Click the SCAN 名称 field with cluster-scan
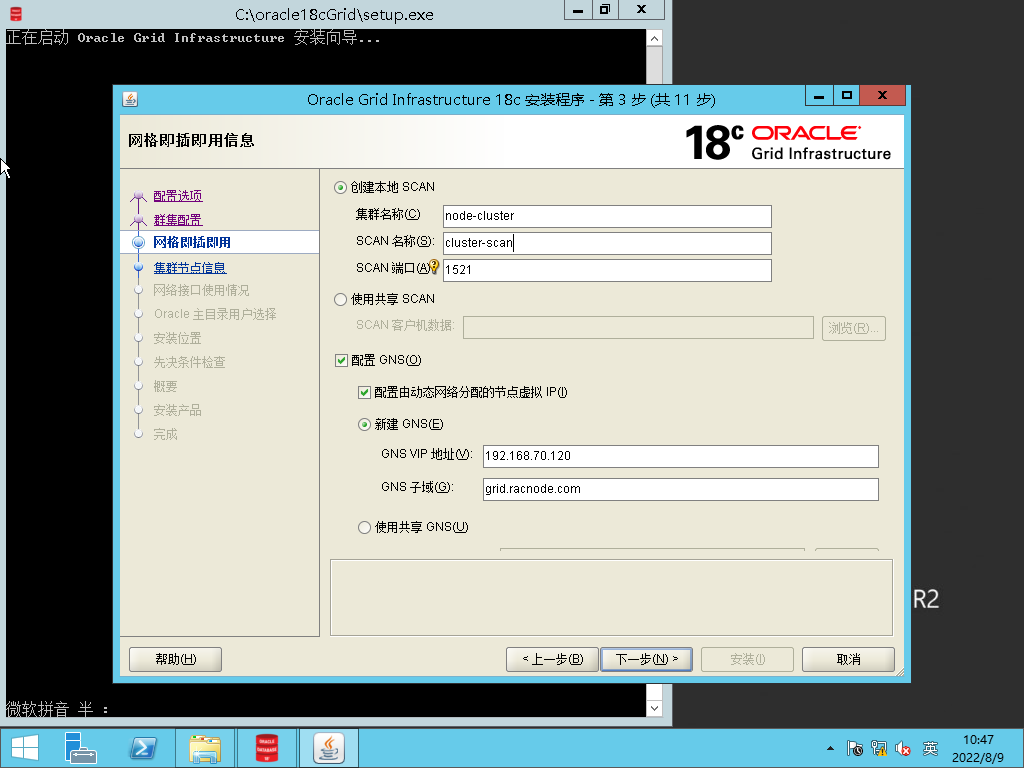 tap(607, 243)
